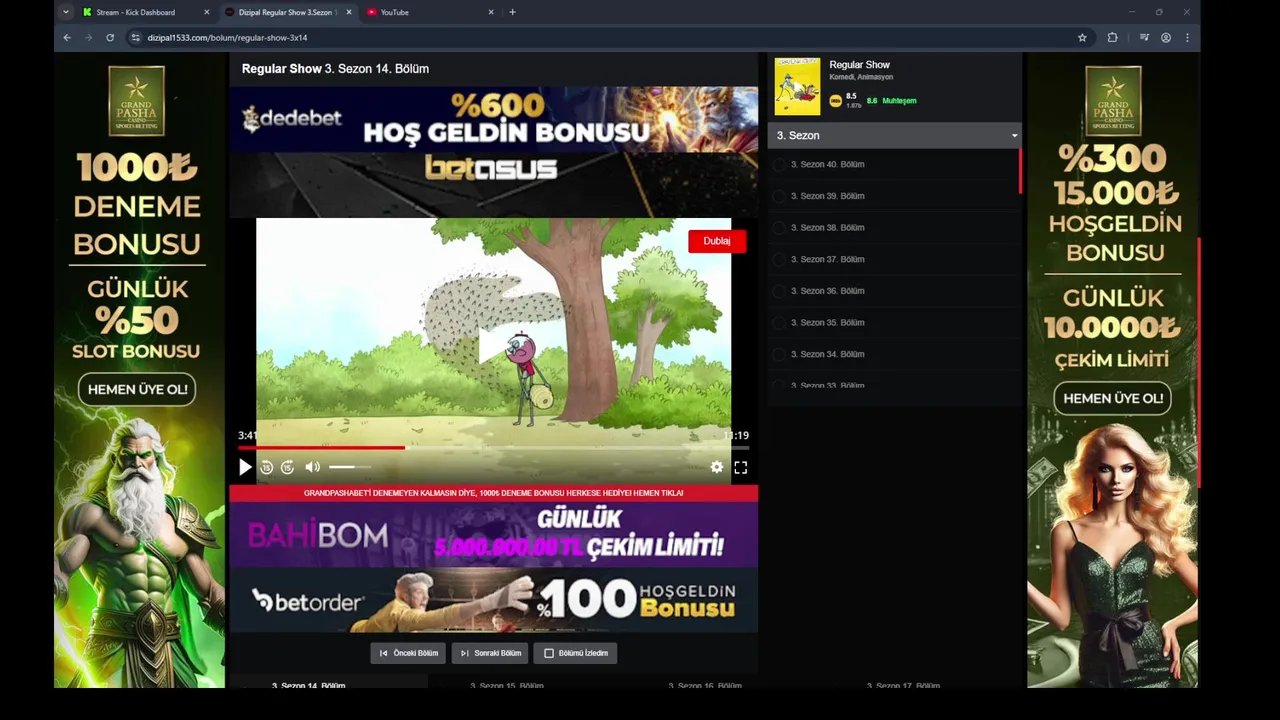Open video player settings gear
The image size is (1280, 720).
(x=716, y=467)
